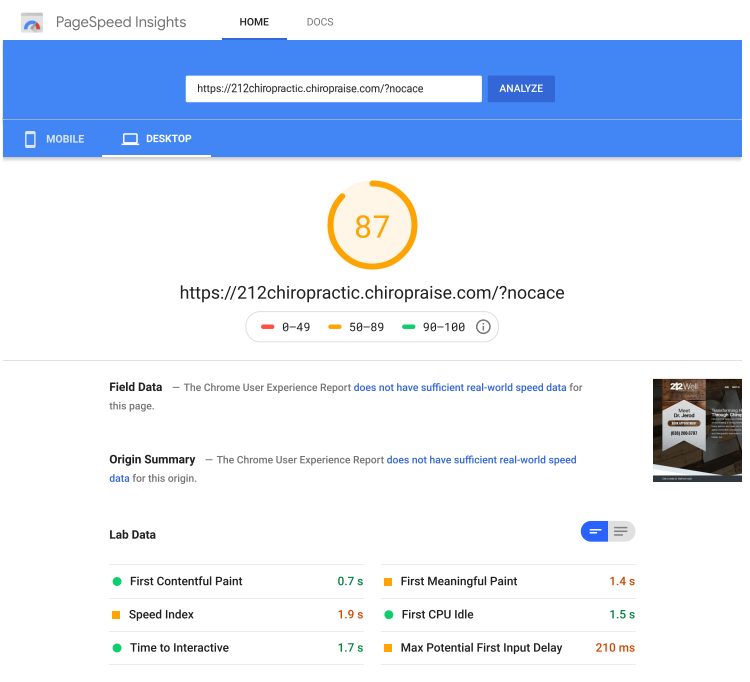Viewport: 750px width, 682px height.
Task: Click the orange Speed Index square indicator
Action: pyautogui.click(x=117, y=615)
